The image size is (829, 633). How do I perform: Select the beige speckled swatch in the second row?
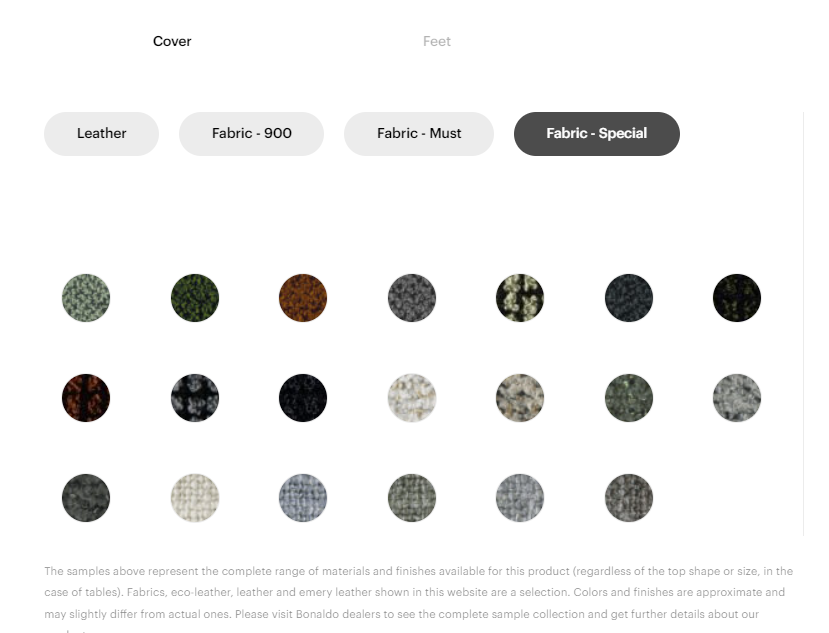click(x=520, y=398)
